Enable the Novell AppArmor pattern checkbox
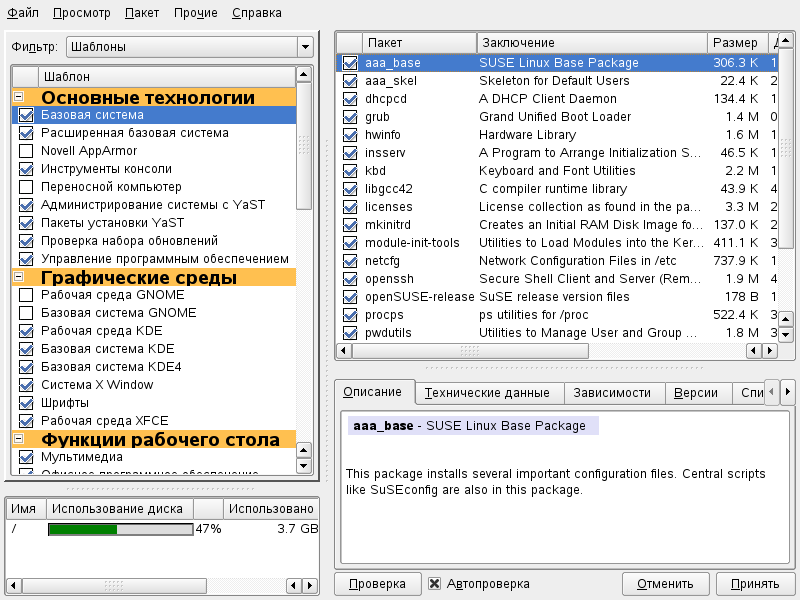Screen dimensions: 800x600 [26, 151]
